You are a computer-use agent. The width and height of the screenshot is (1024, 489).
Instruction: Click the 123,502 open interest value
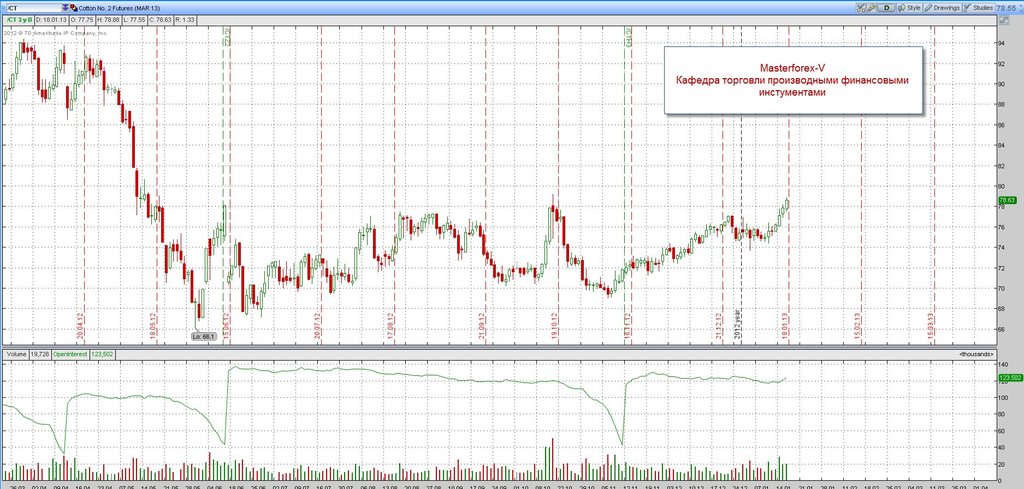point(101,353)
